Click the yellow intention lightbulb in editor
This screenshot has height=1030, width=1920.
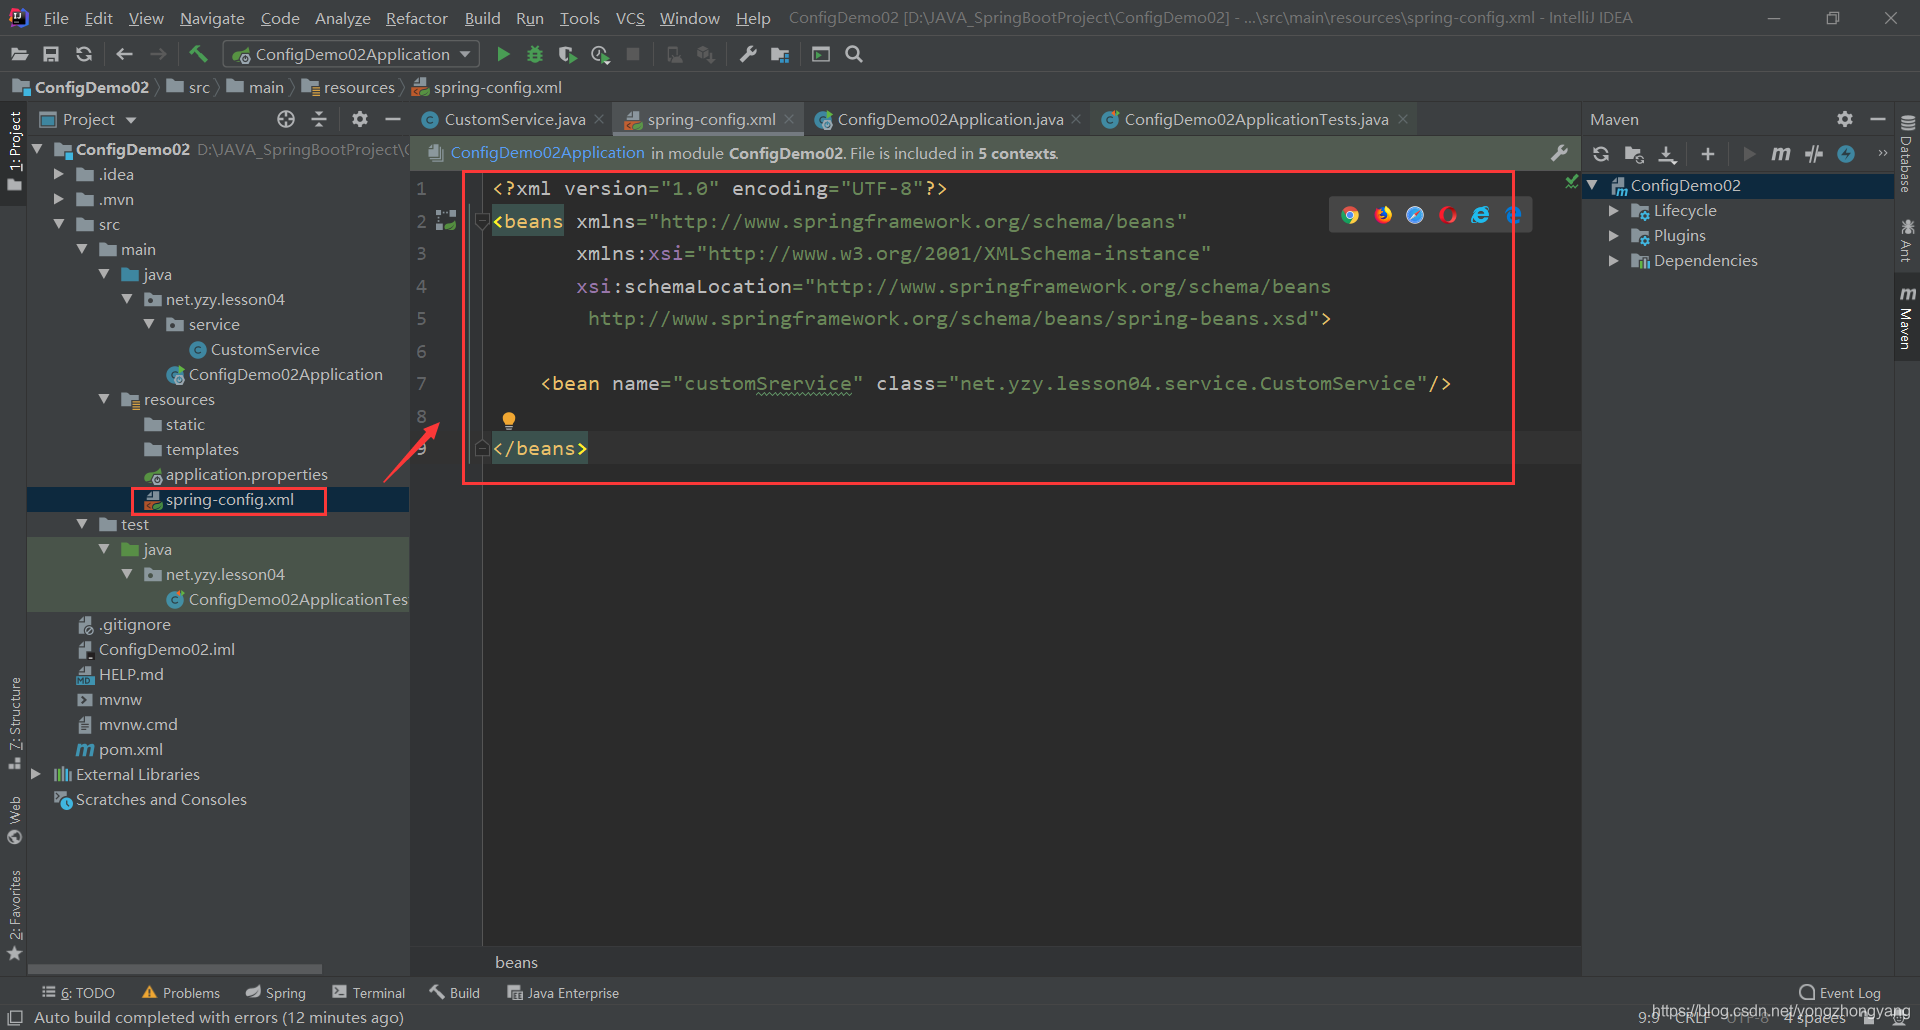(509, 420)
